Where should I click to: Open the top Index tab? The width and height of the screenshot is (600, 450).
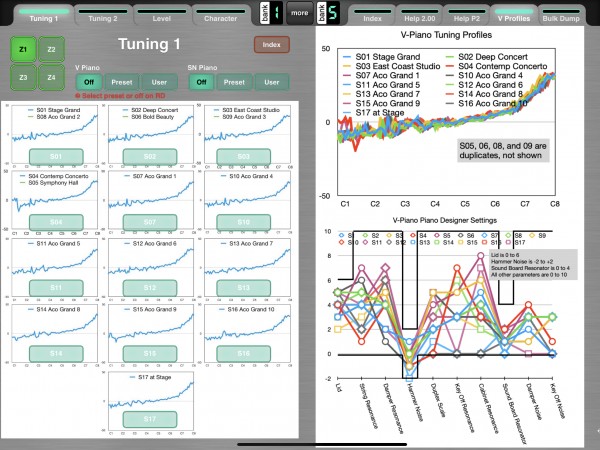372,15
